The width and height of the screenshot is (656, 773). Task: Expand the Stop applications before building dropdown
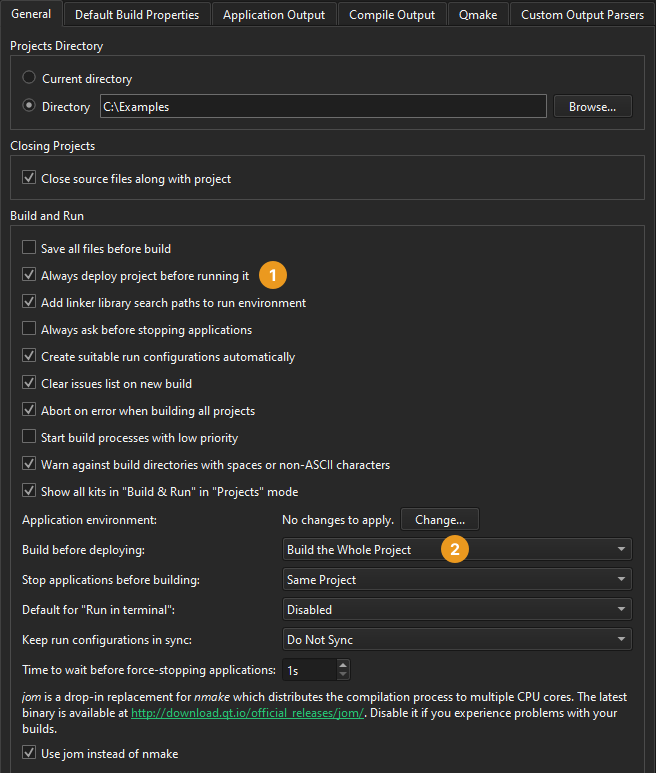tap(458, 580)
